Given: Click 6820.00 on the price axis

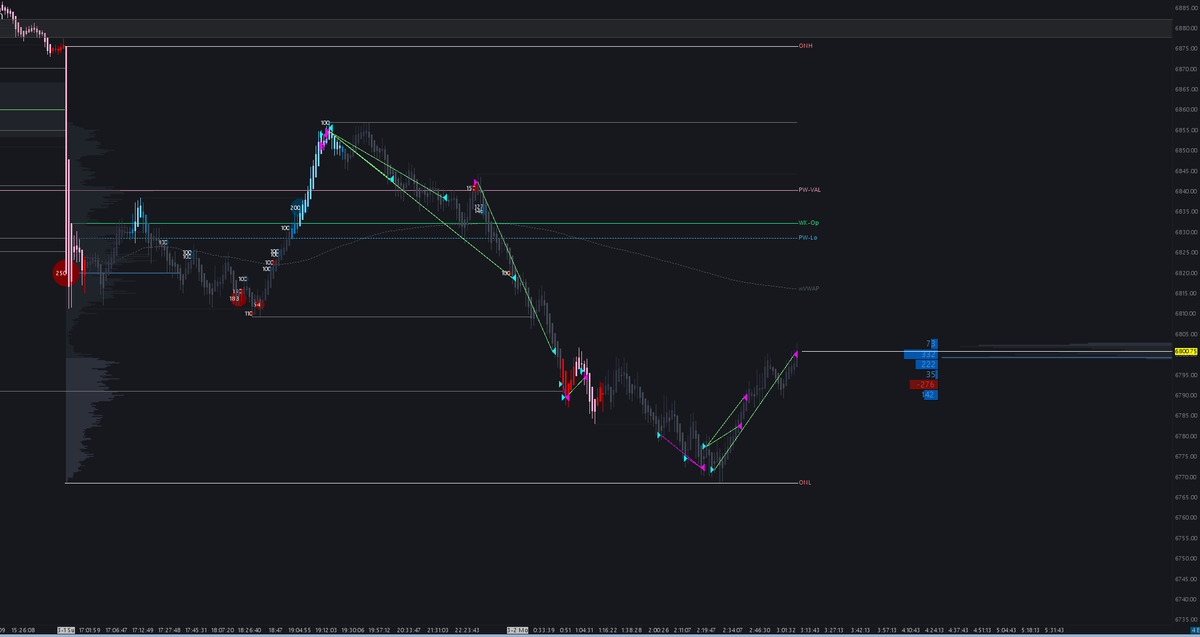Looking at the screenshot, I should [1186, 273].
